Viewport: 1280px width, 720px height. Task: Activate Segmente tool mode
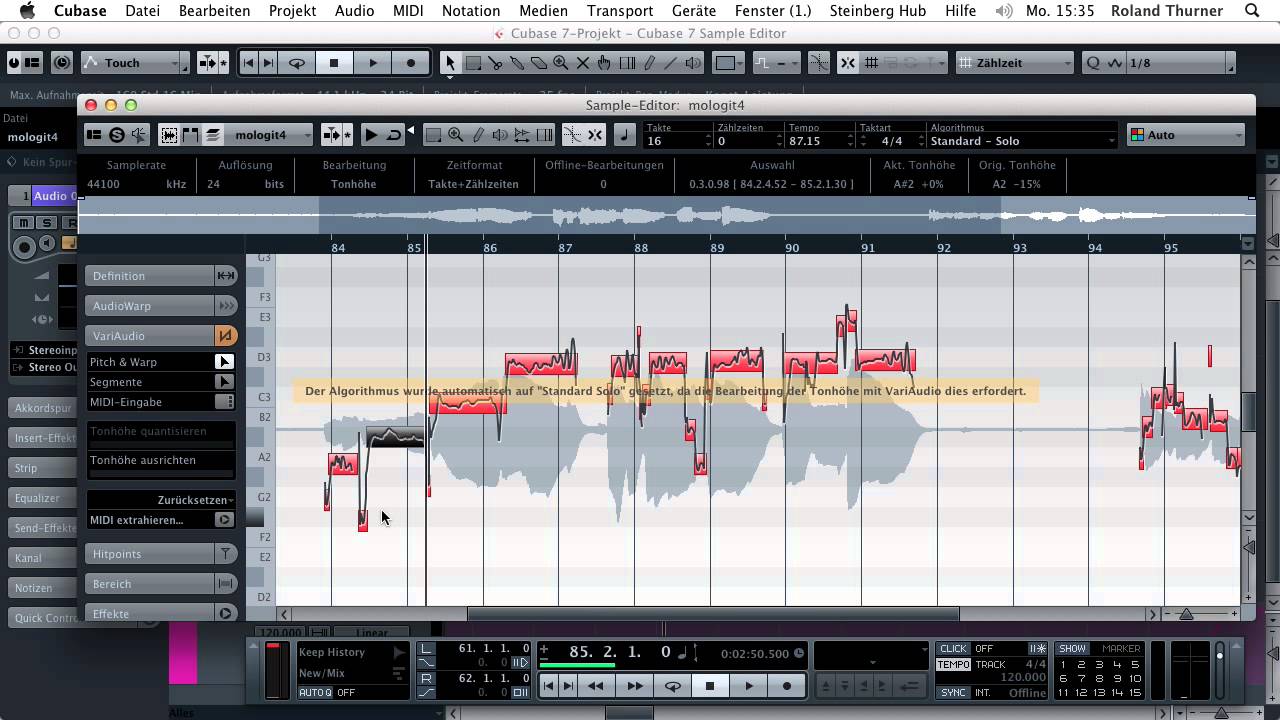(225, 382)
